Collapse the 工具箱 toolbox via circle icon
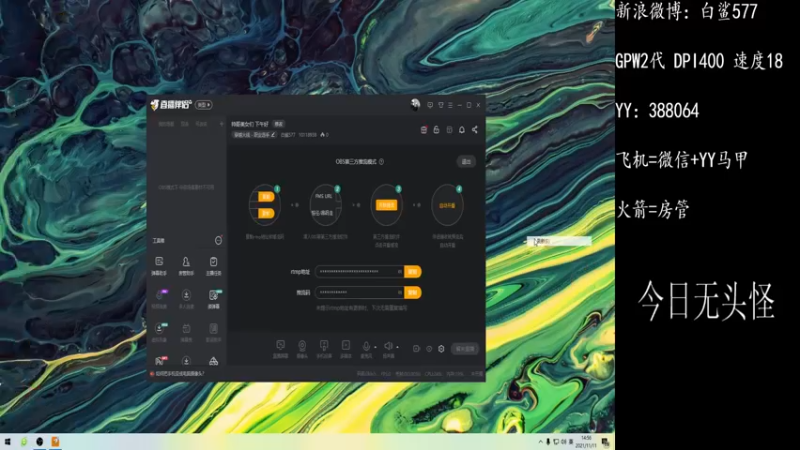Image resolution: width=800 pixels, height=450 pixels. (x=218, y=240)
